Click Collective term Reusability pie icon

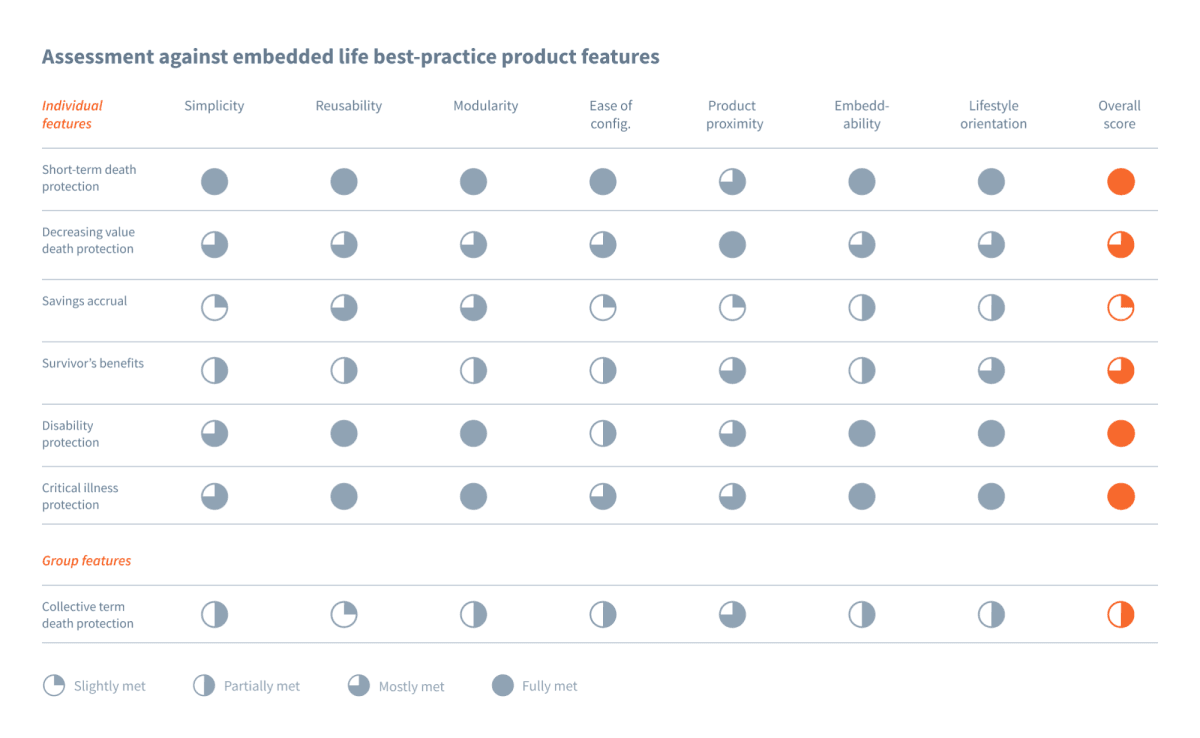click(x=344, y=614)
